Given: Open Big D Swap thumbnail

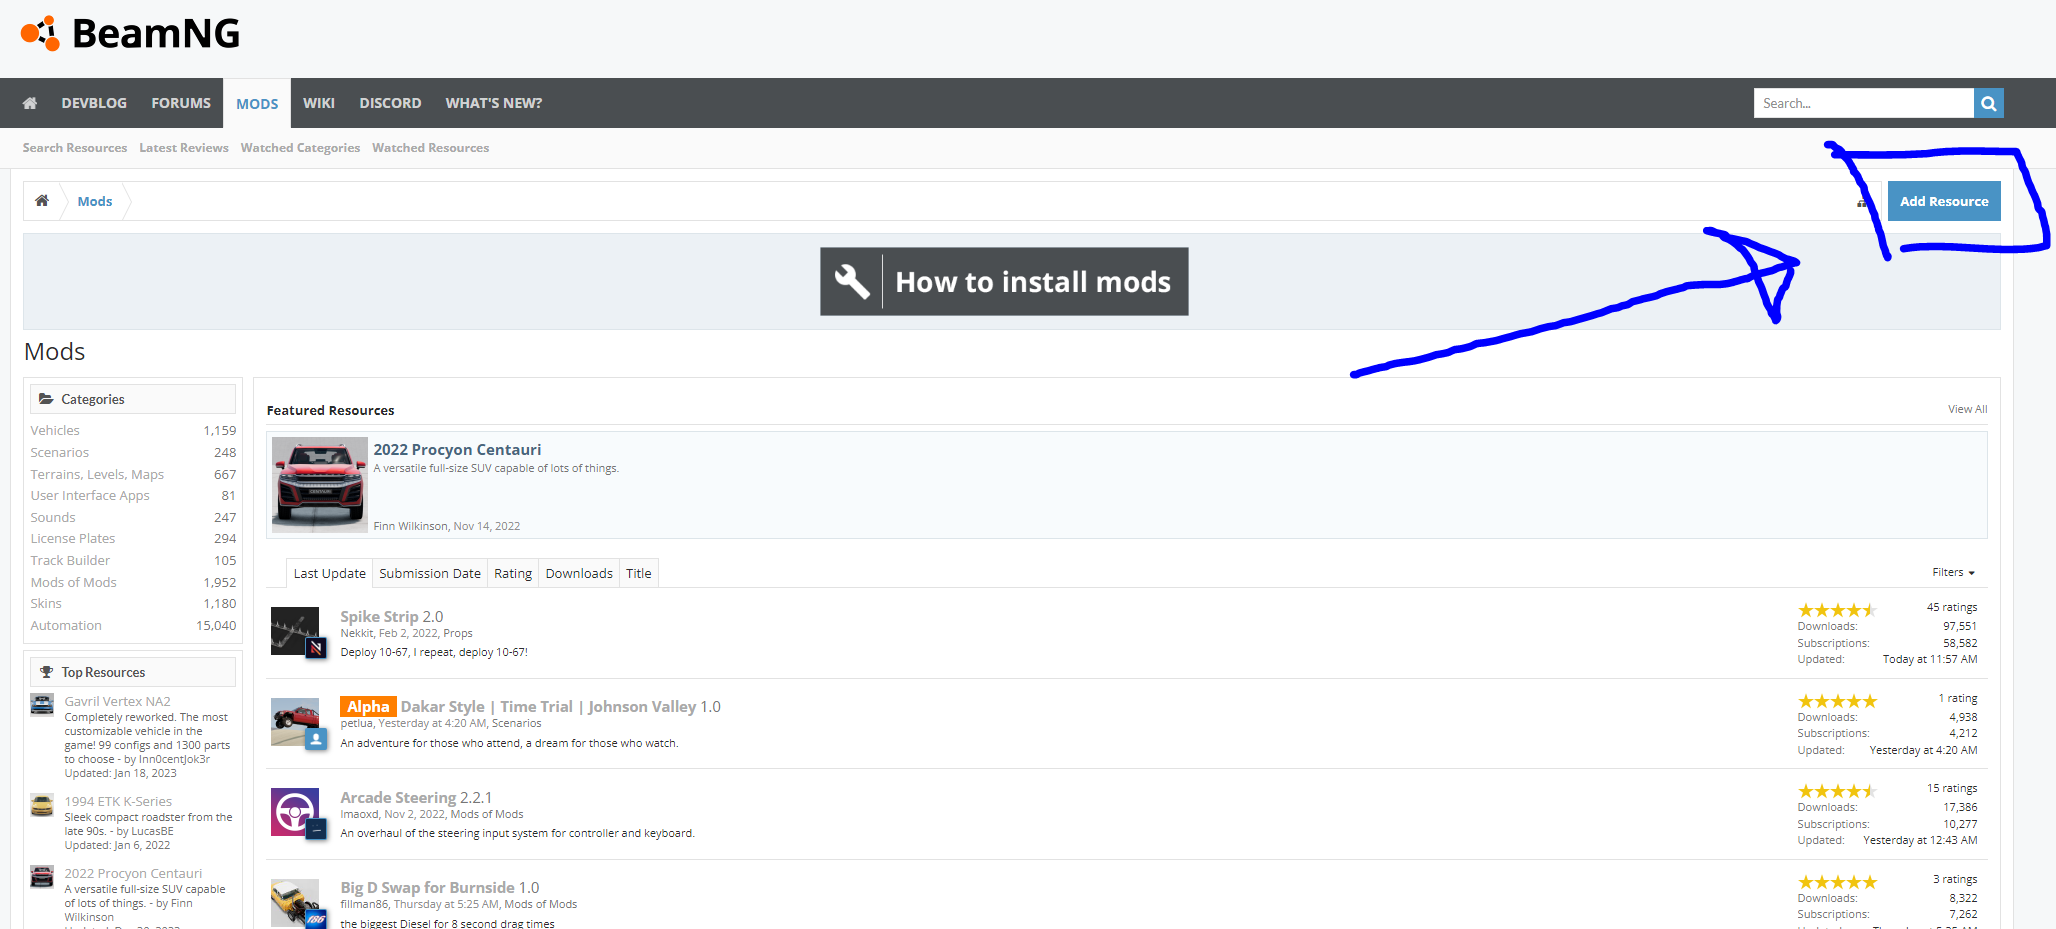Looking at the screenshot, I should coord(295,903).
